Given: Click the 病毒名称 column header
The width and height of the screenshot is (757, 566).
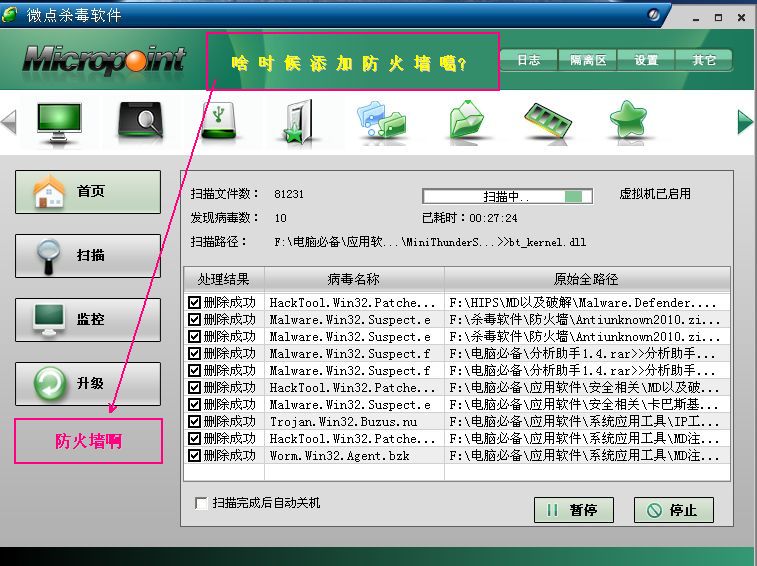Looking at the screenshot, I should [x=353, y=279].
